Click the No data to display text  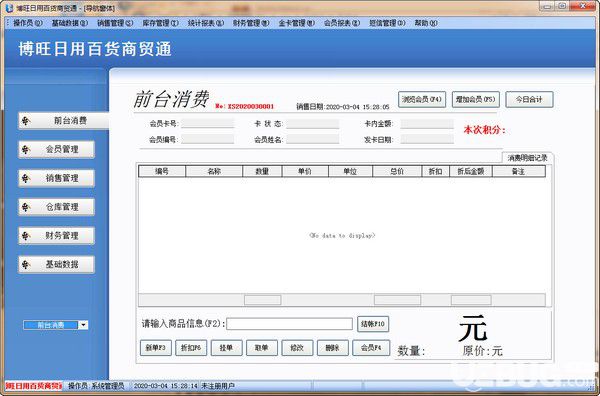click(342, 236)
